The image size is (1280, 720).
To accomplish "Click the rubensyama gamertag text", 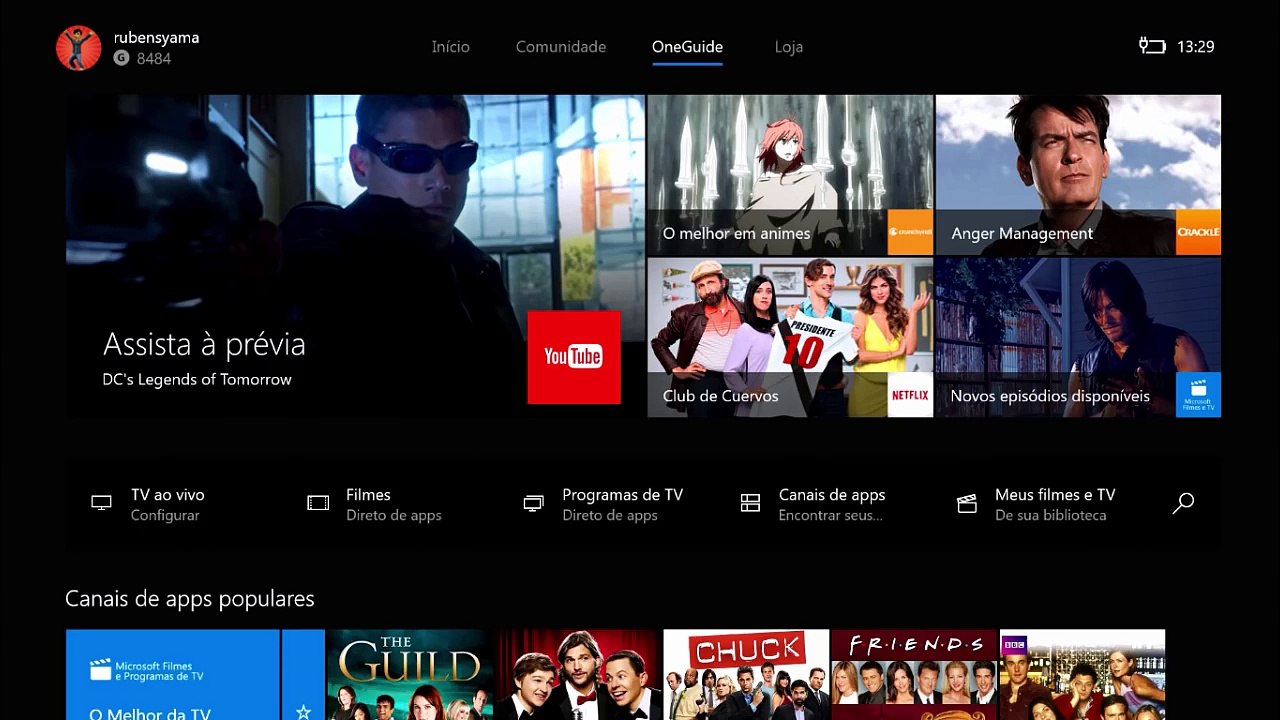I will (x=156, y=38).
